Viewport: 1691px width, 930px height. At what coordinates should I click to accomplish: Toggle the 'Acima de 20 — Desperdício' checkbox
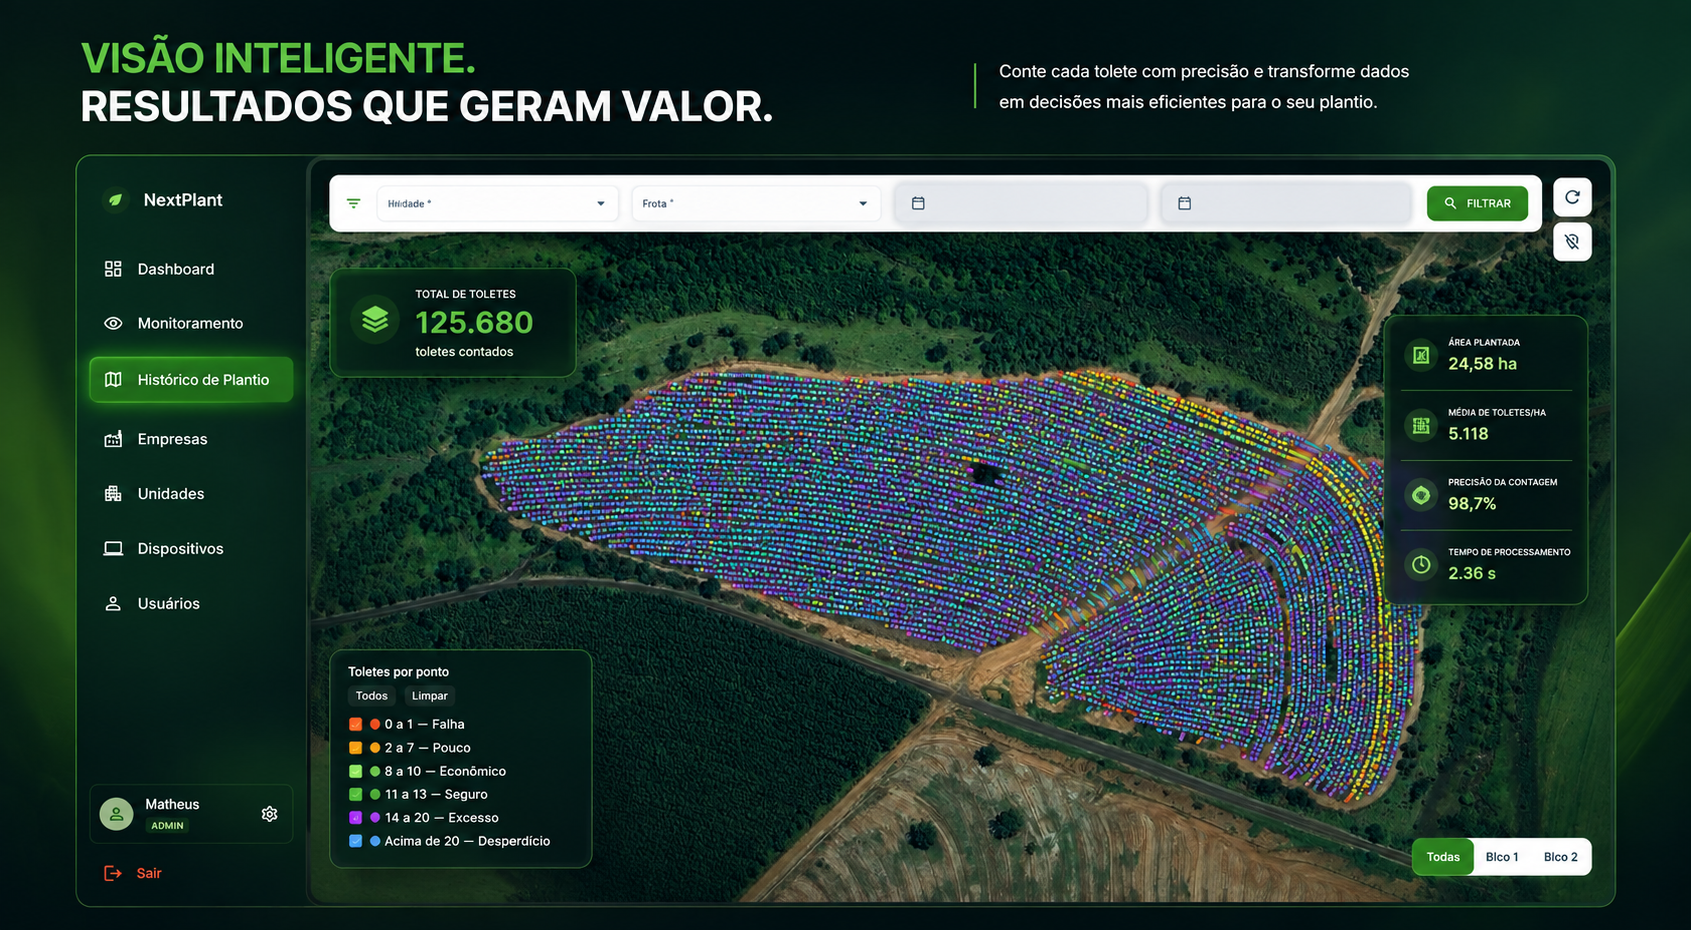355,841
